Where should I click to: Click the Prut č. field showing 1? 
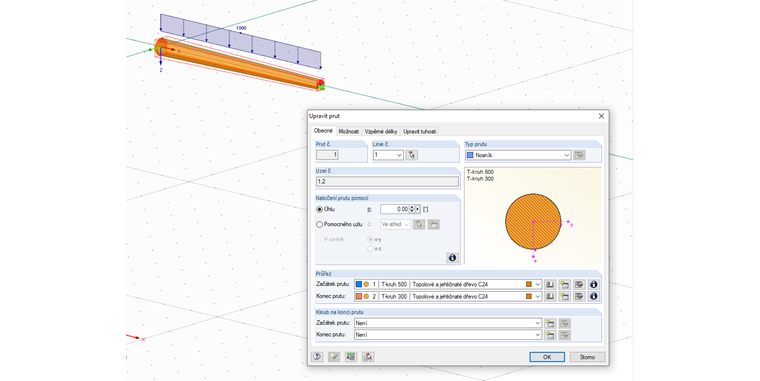pyautogui.click(x=327, y=155)
